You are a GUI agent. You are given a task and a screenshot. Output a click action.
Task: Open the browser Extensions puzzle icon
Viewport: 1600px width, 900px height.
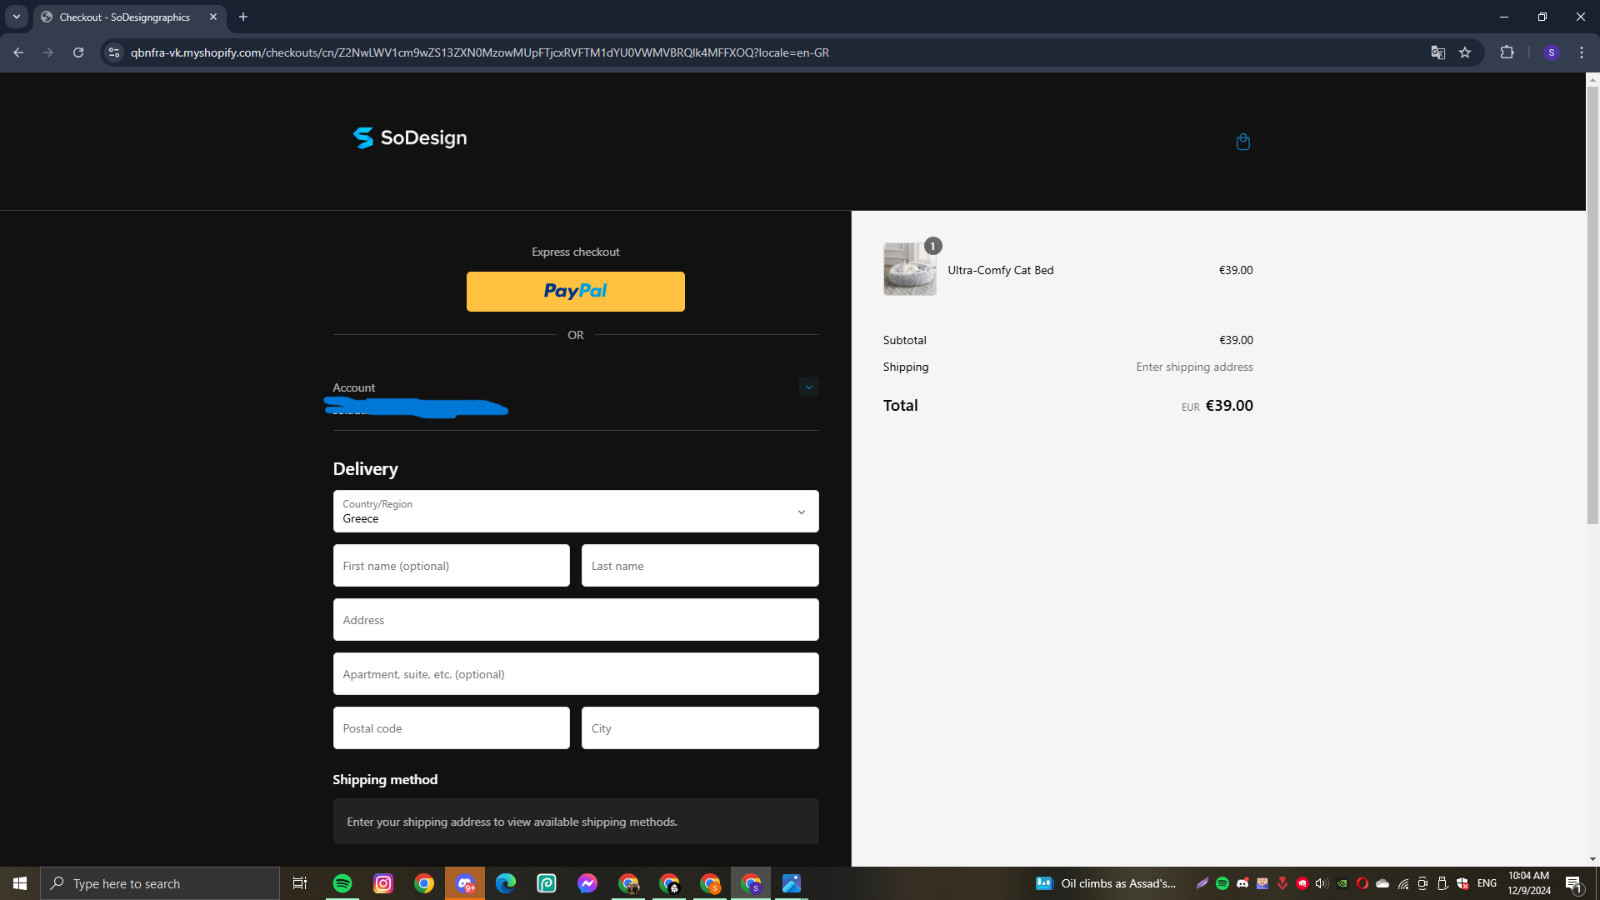(x=1507, y=53)
